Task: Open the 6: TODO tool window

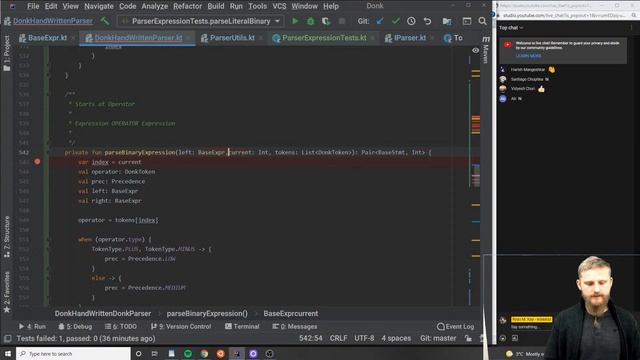Action: [x=121, y=327]
